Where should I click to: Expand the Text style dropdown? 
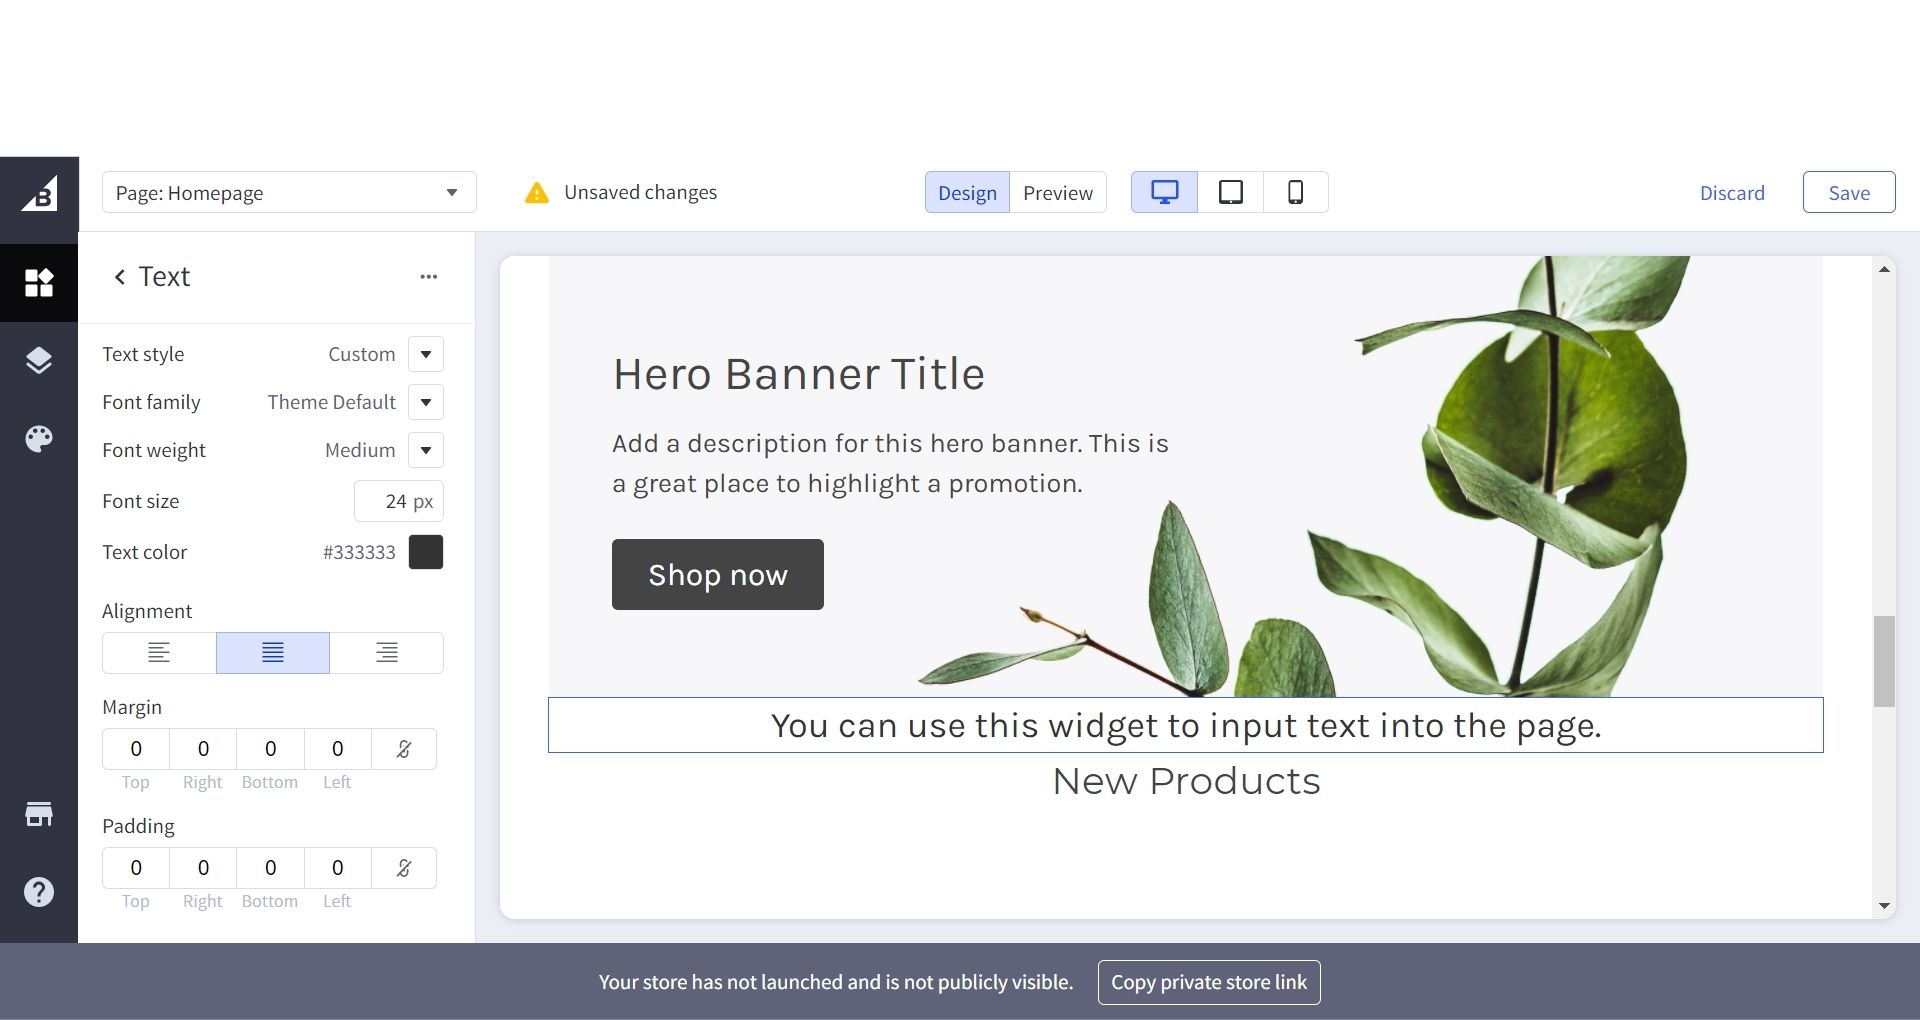tap(426, 354)
